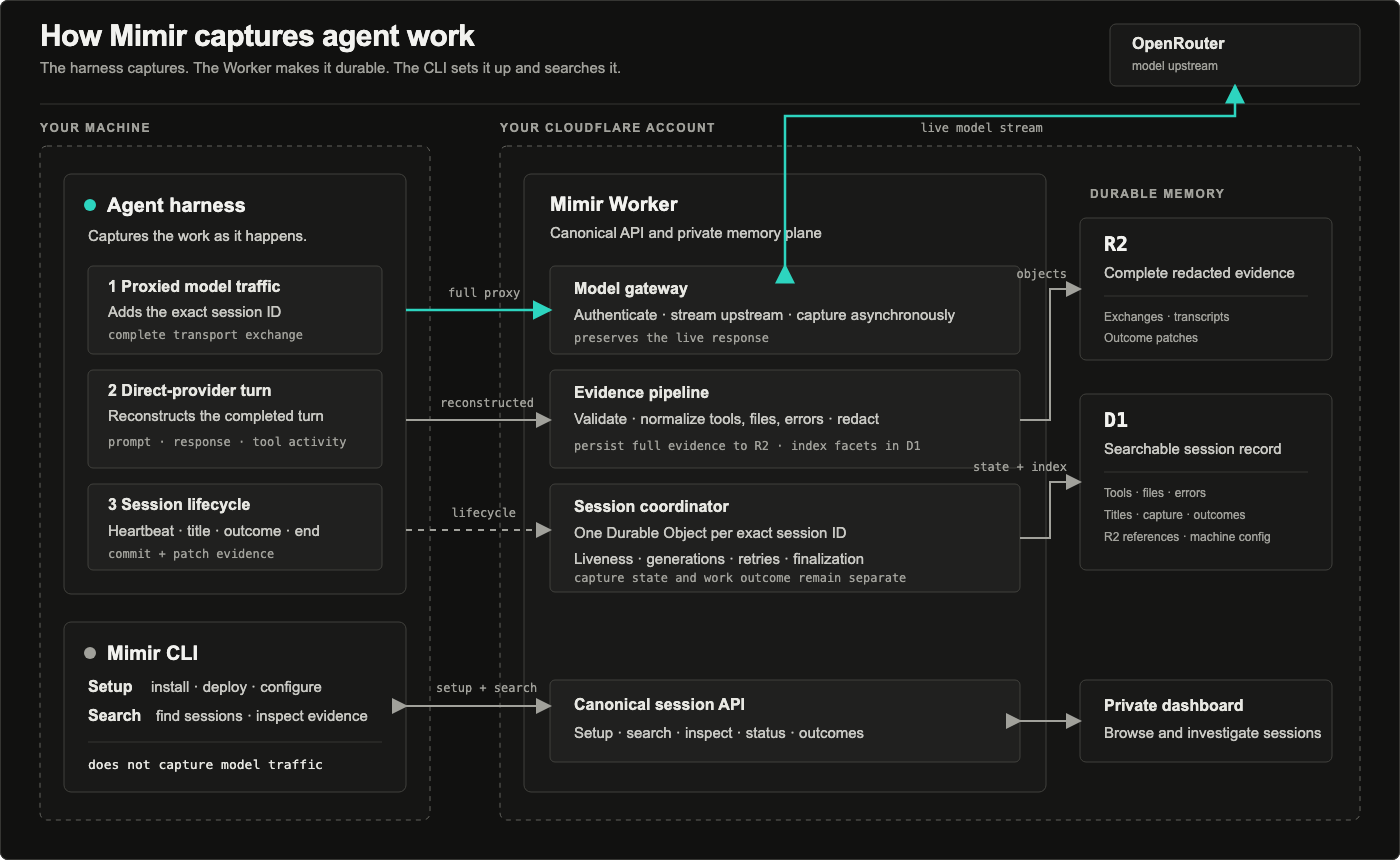Click 'R2 references · machine config' text
The width and height of the screenshot is (1400, 860).
[x=1187, y=537]
